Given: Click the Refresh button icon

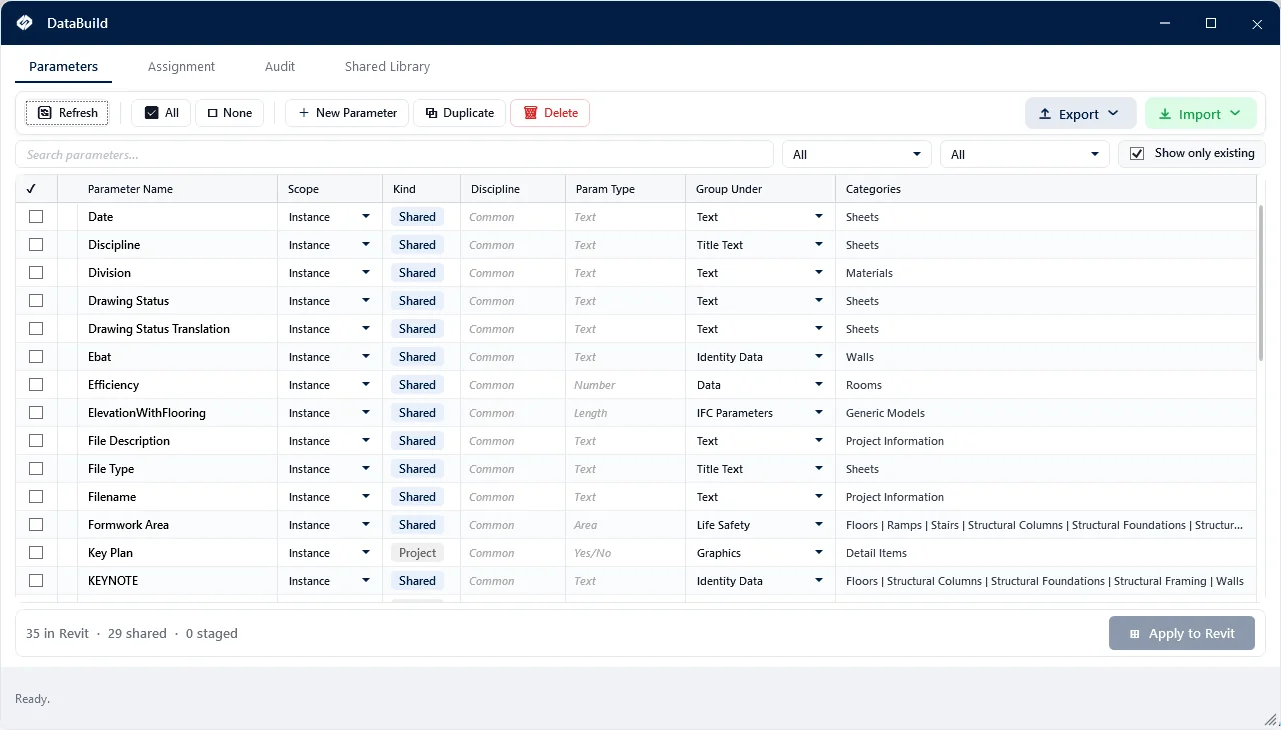Looking at the screenshot, I should pos(45,113).
